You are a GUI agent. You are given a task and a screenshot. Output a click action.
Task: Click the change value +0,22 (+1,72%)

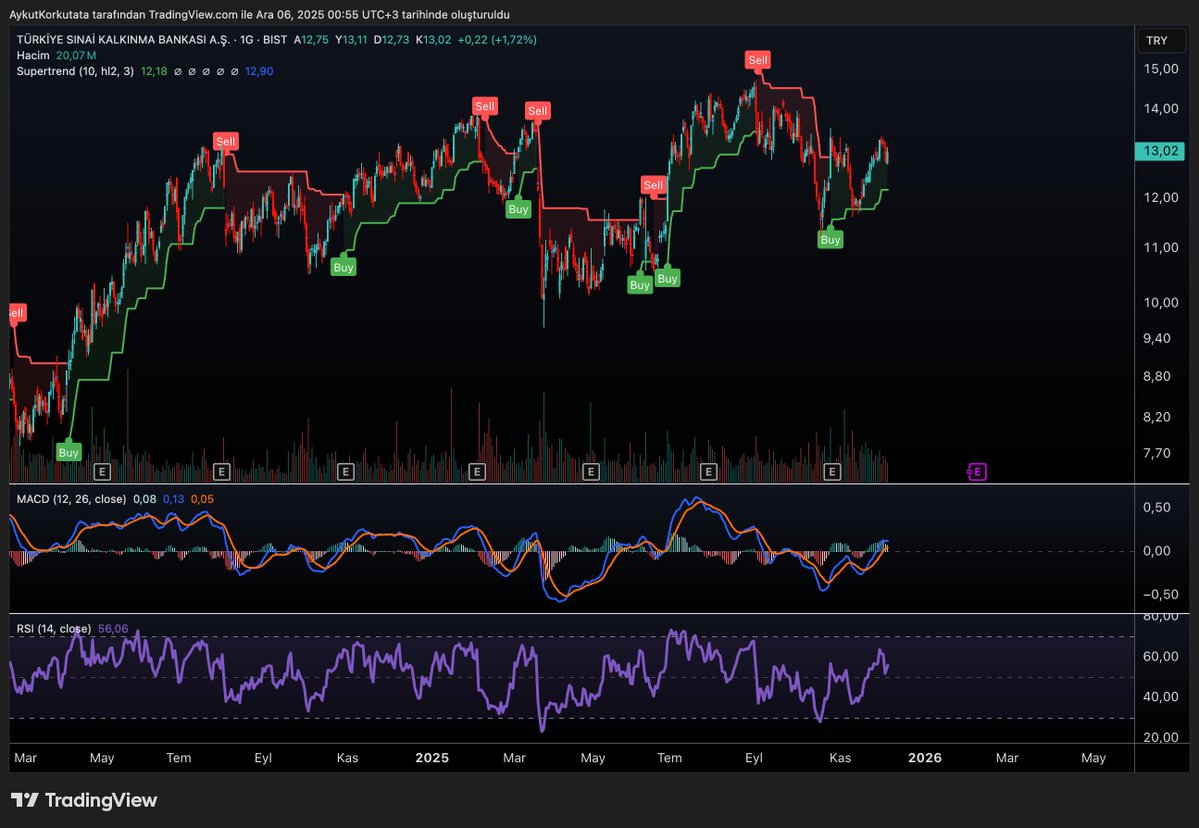coord(497,40)
